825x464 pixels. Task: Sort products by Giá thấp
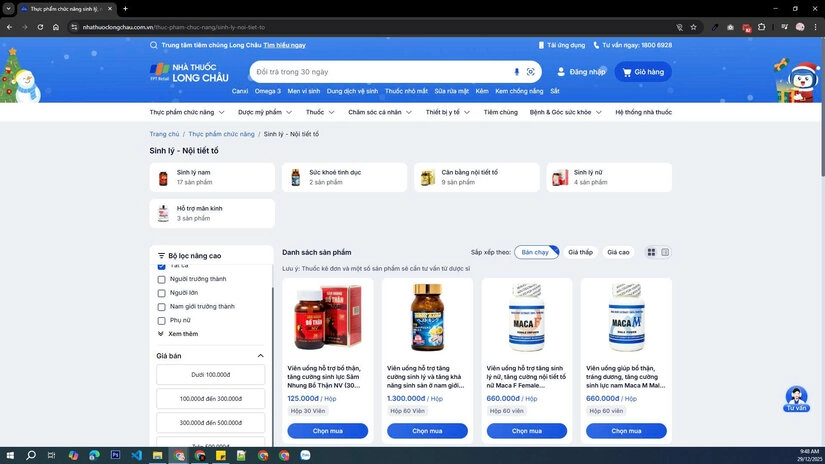click(x=580, y=253)
